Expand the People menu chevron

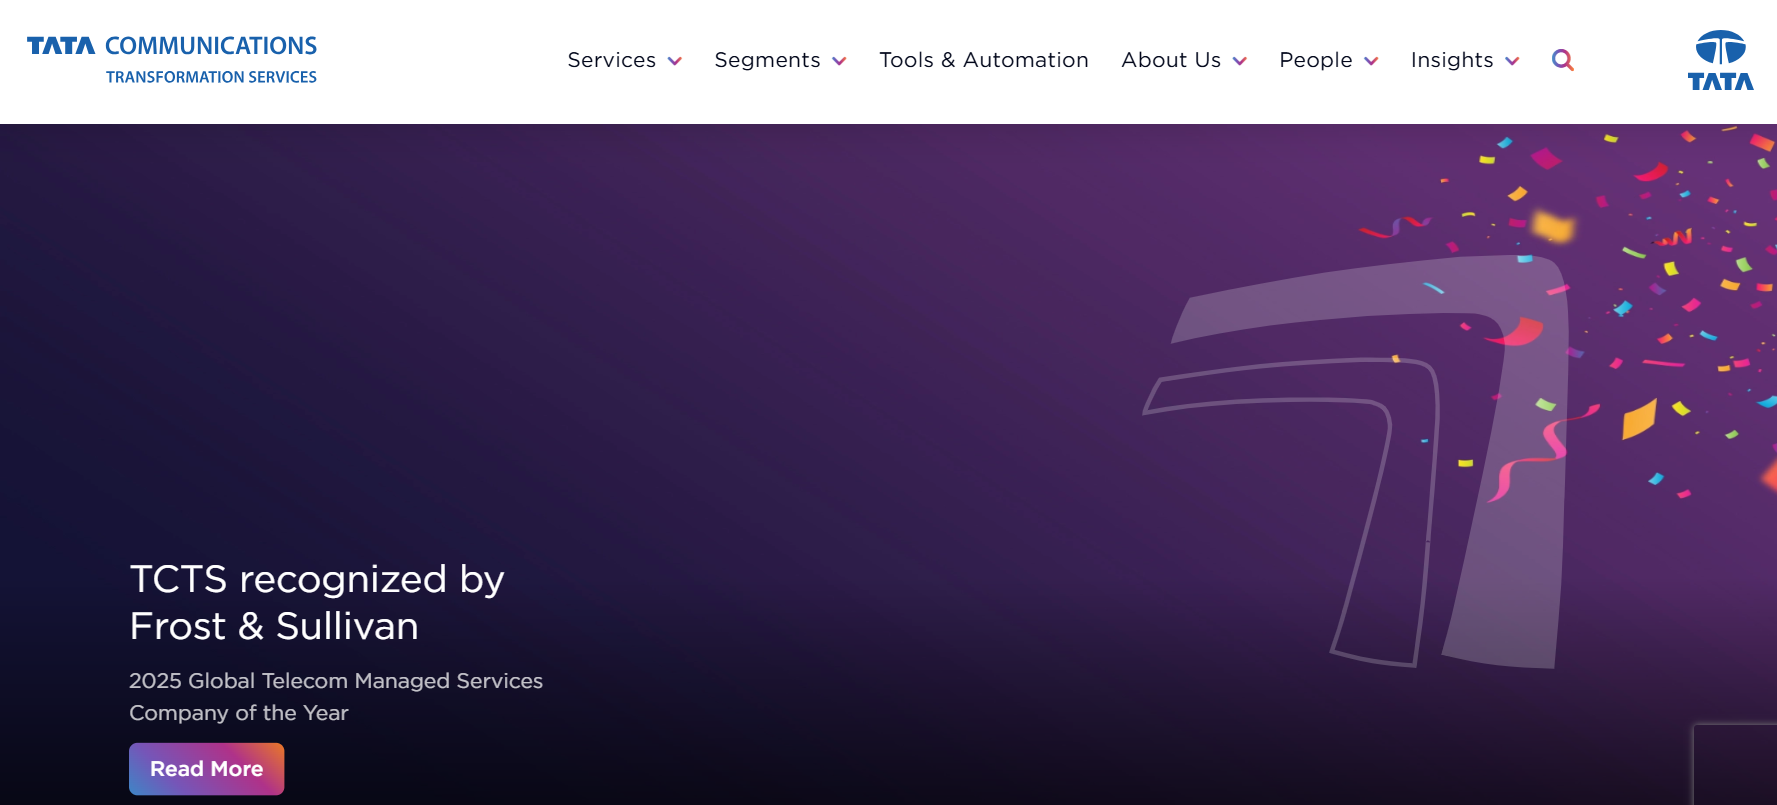coord(1371,62)
